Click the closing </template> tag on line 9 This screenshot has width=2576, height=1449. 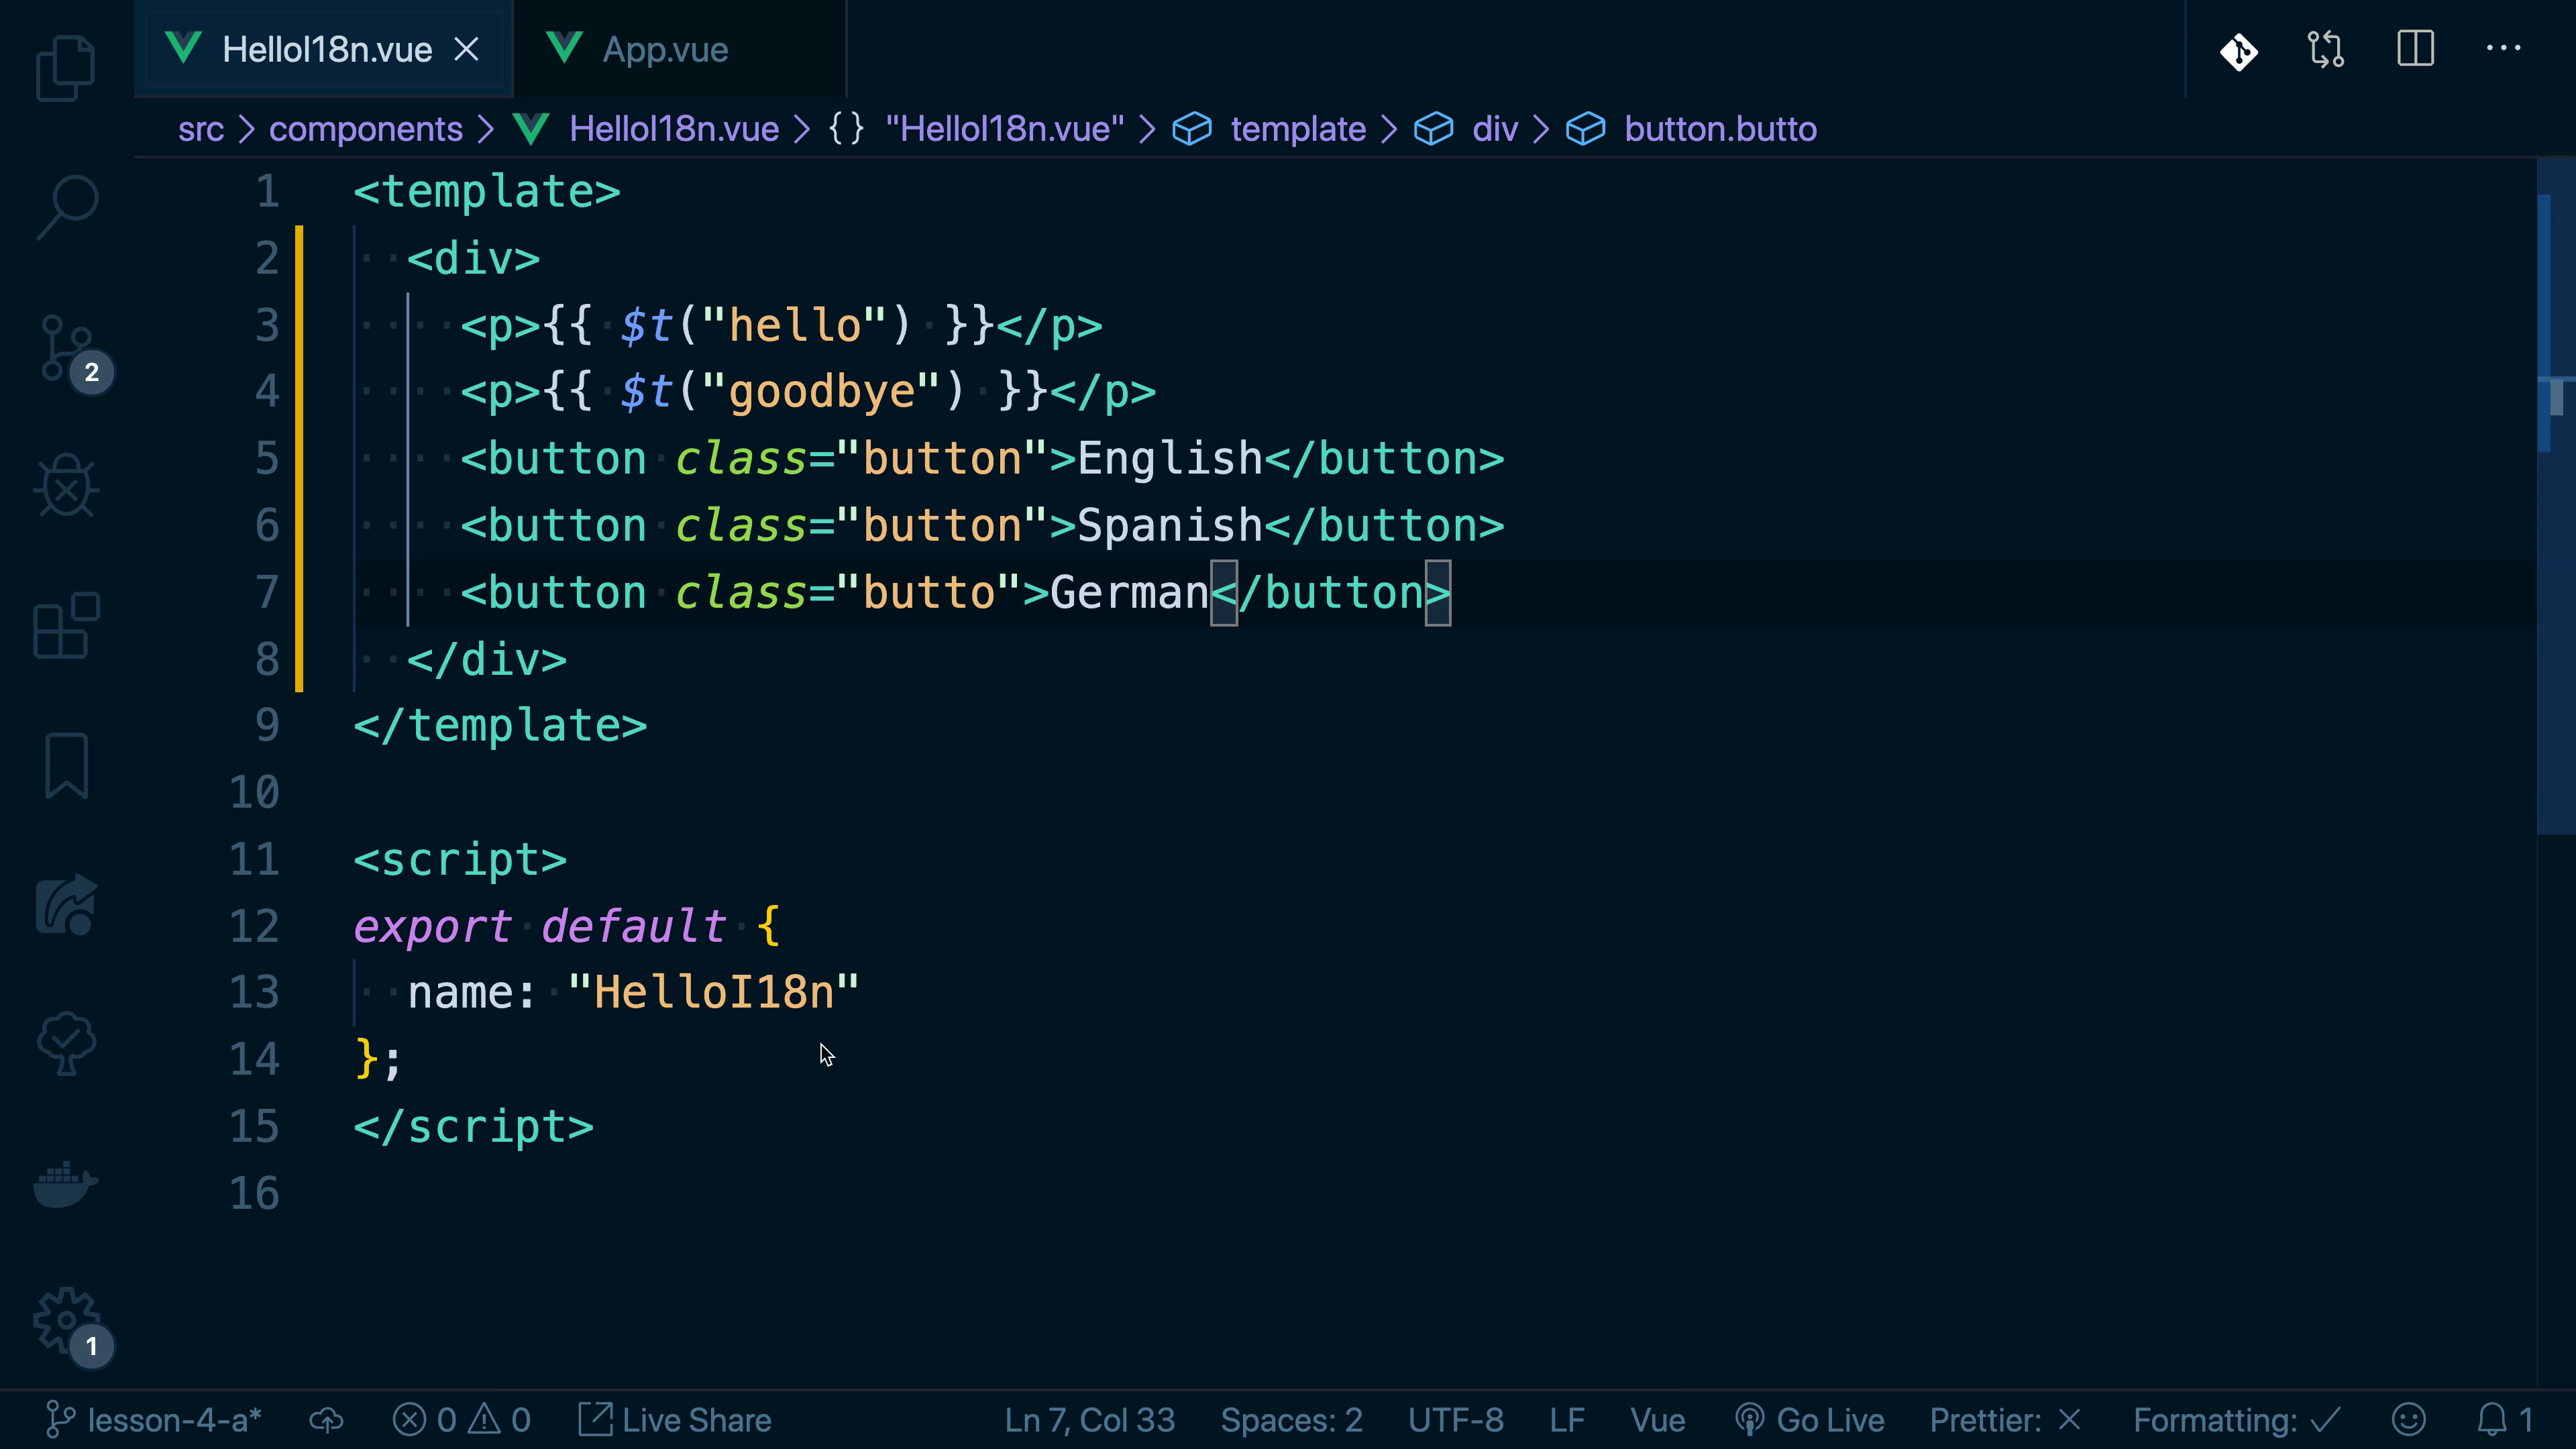(x=500, y=725)
